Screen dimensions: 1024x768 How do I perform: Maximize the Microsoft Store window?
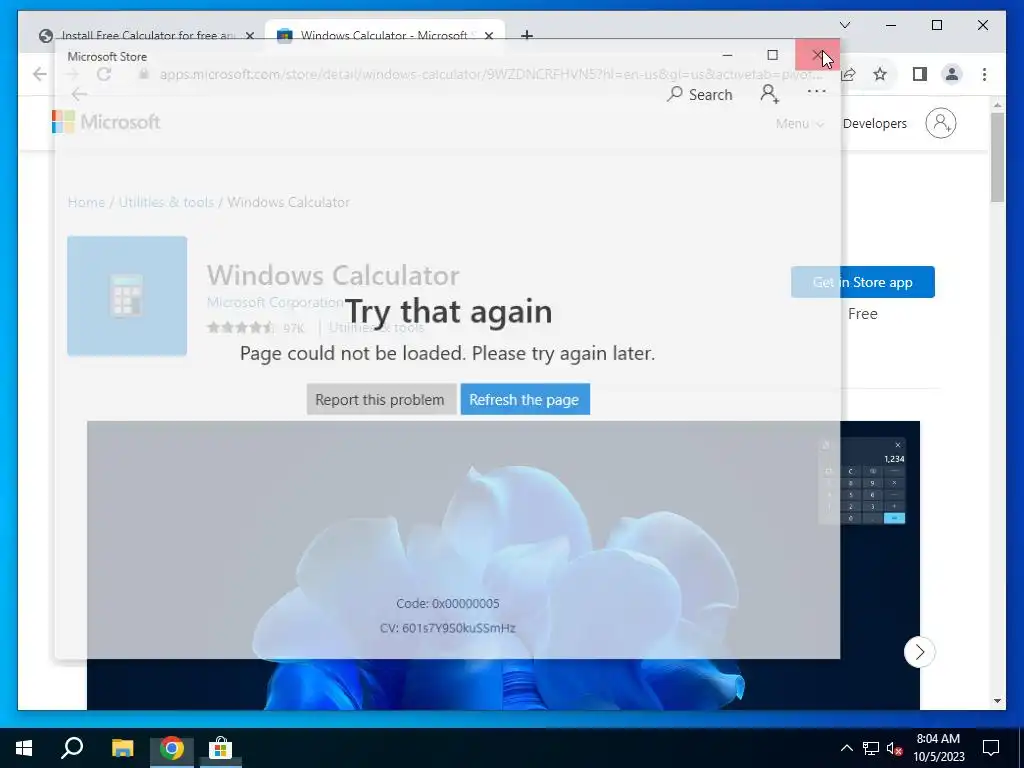tap(773, 55)
